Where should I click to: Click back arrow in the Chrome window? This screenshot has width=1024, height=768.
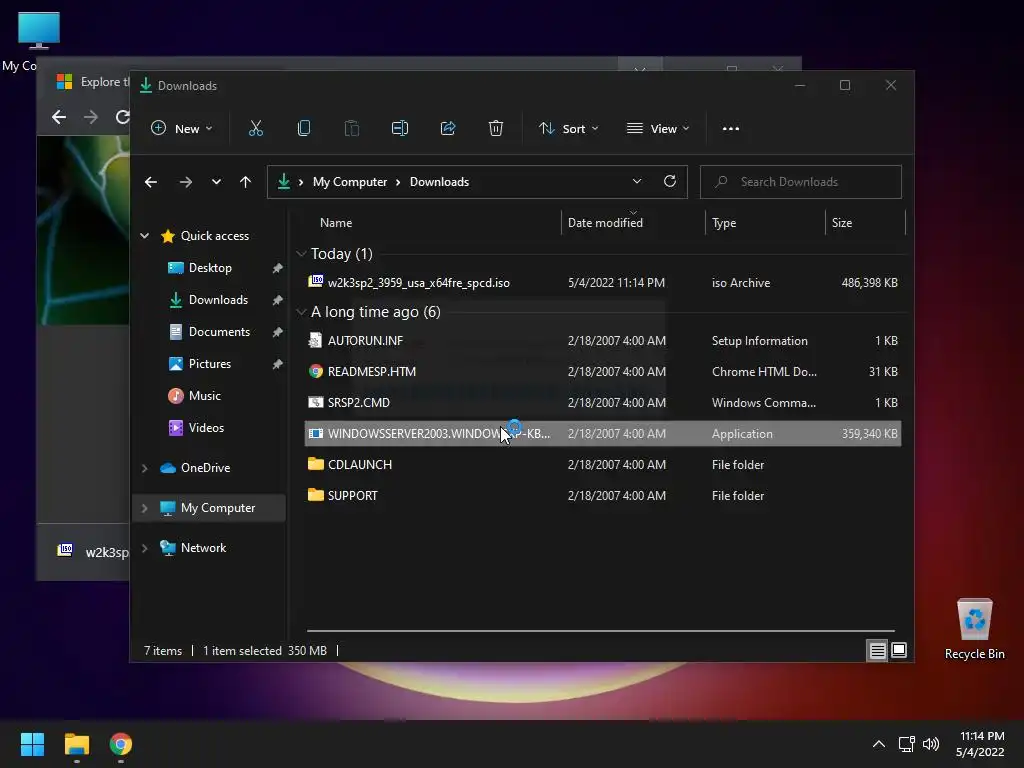[59, 117]
